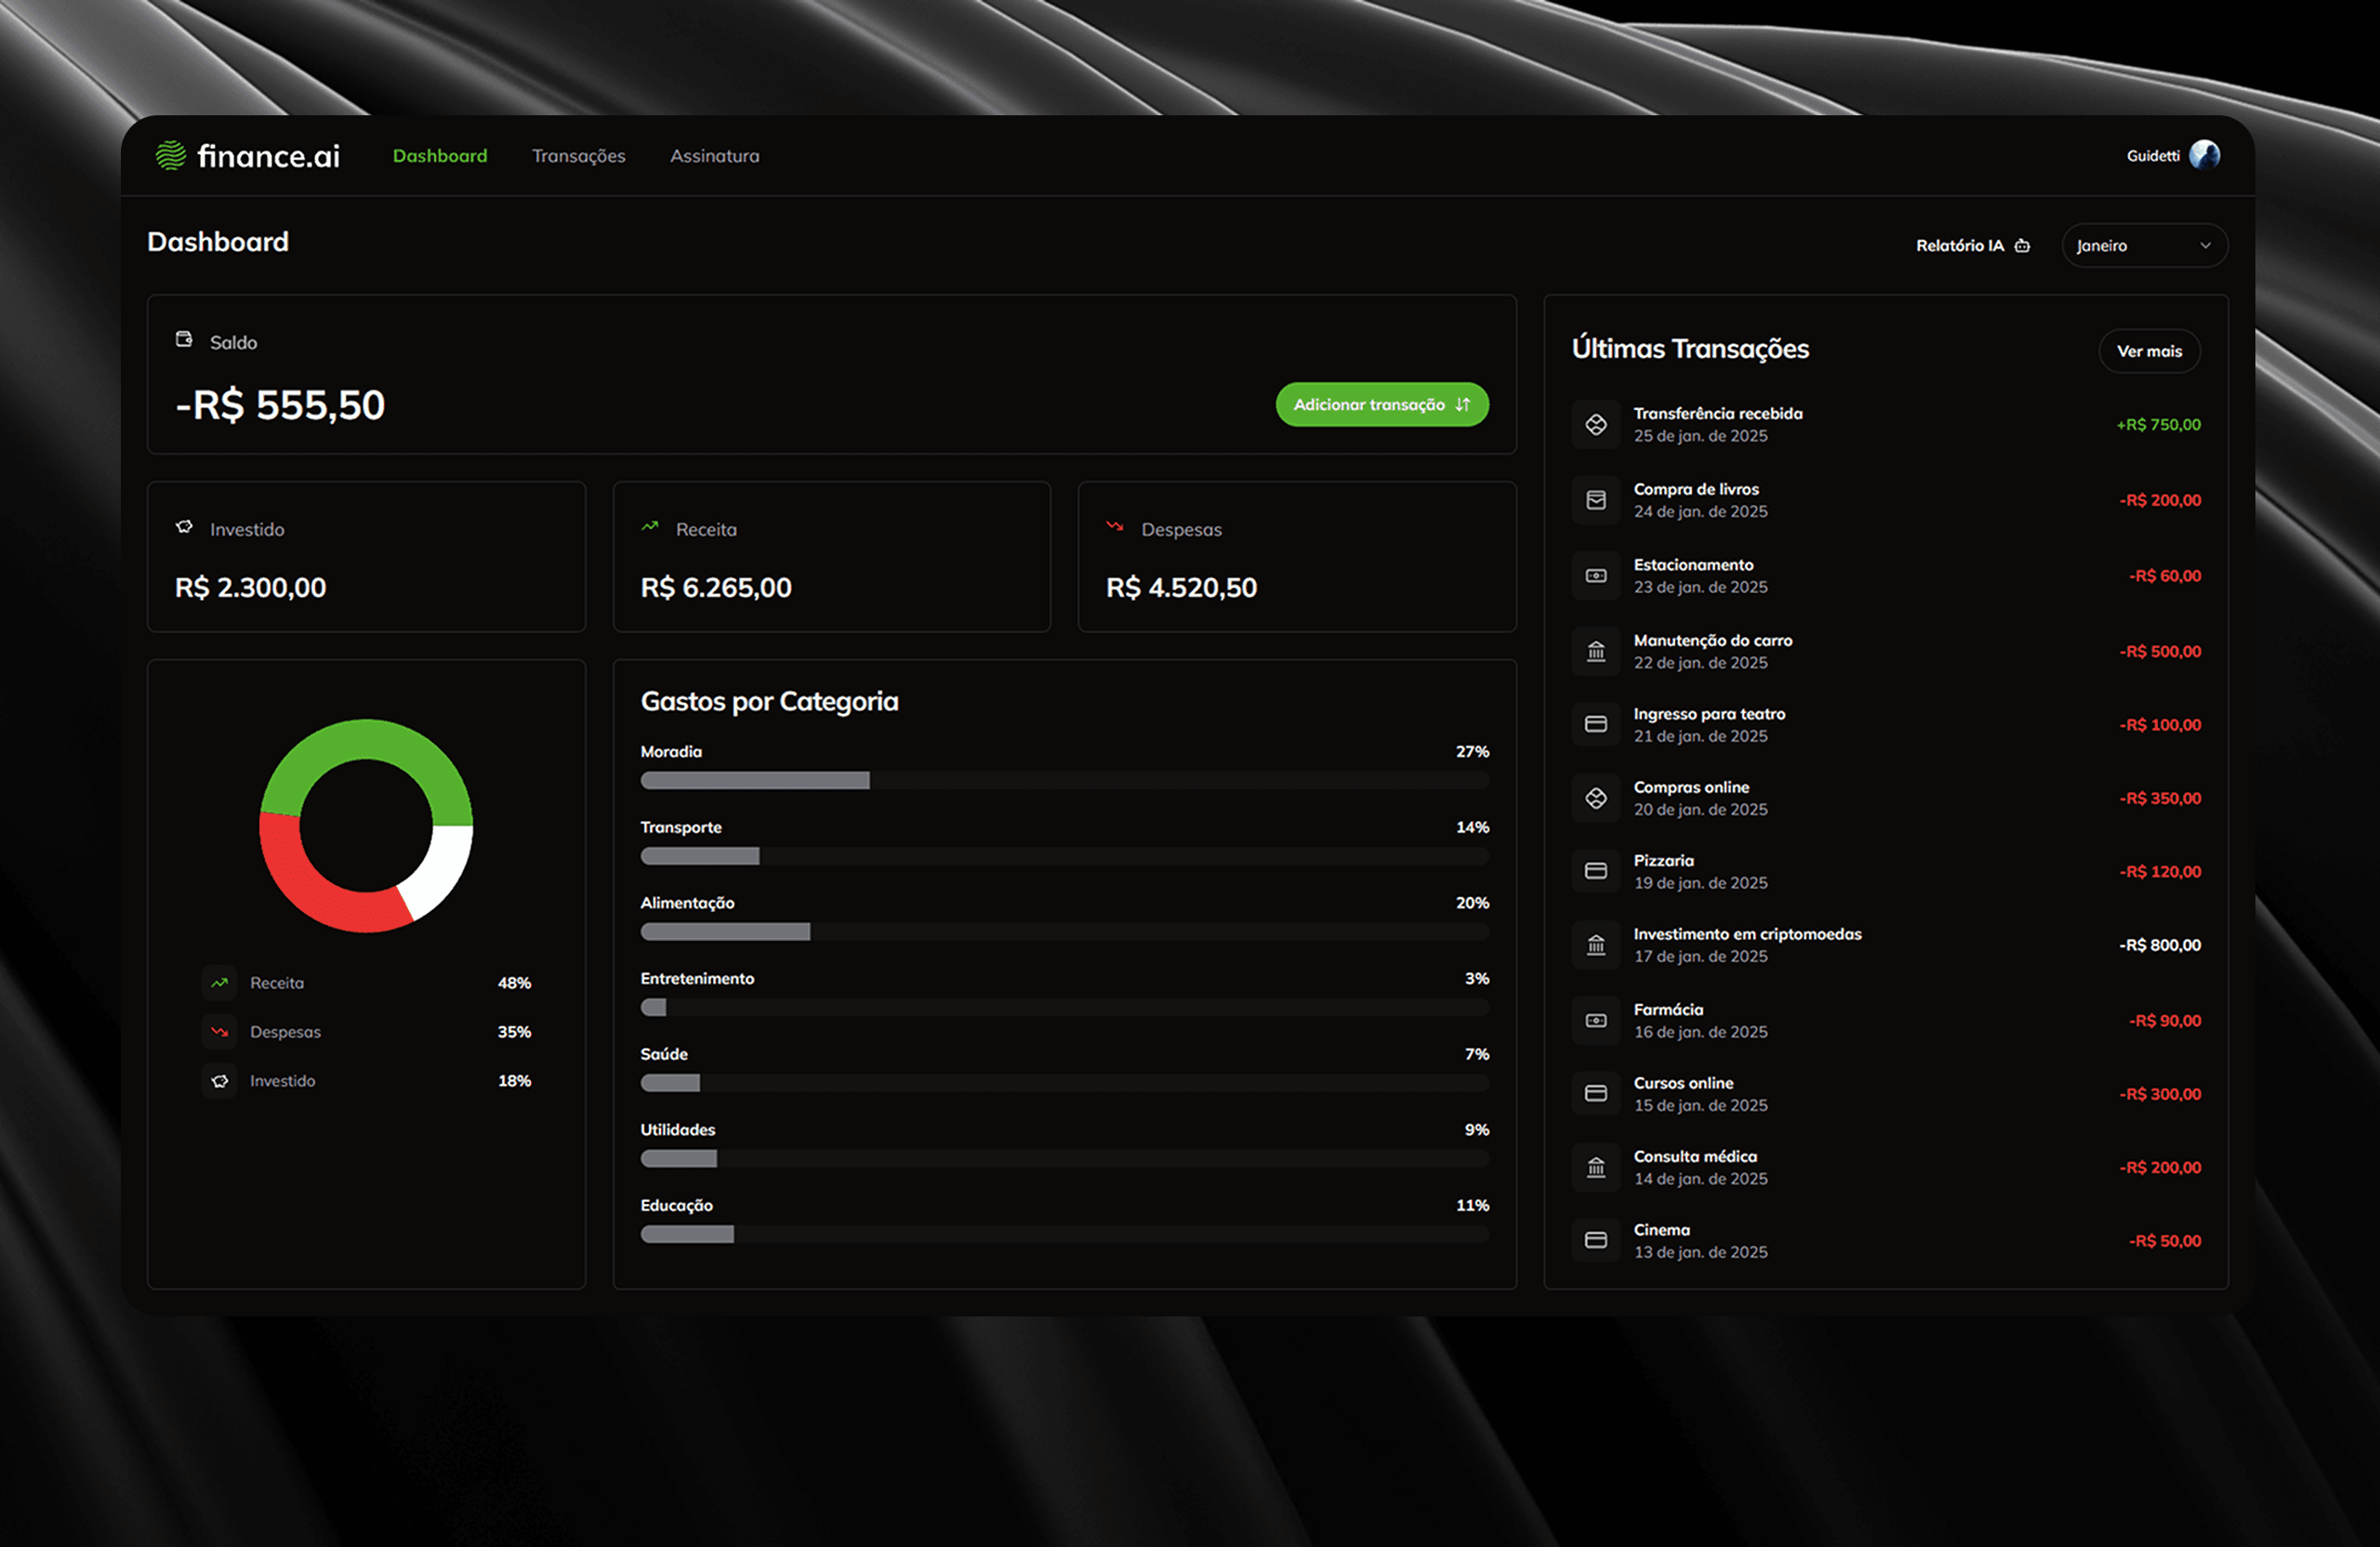2380x1547 pixels.
Task: Click the chevron arrow in month selector
Action: coord(2205,246)
